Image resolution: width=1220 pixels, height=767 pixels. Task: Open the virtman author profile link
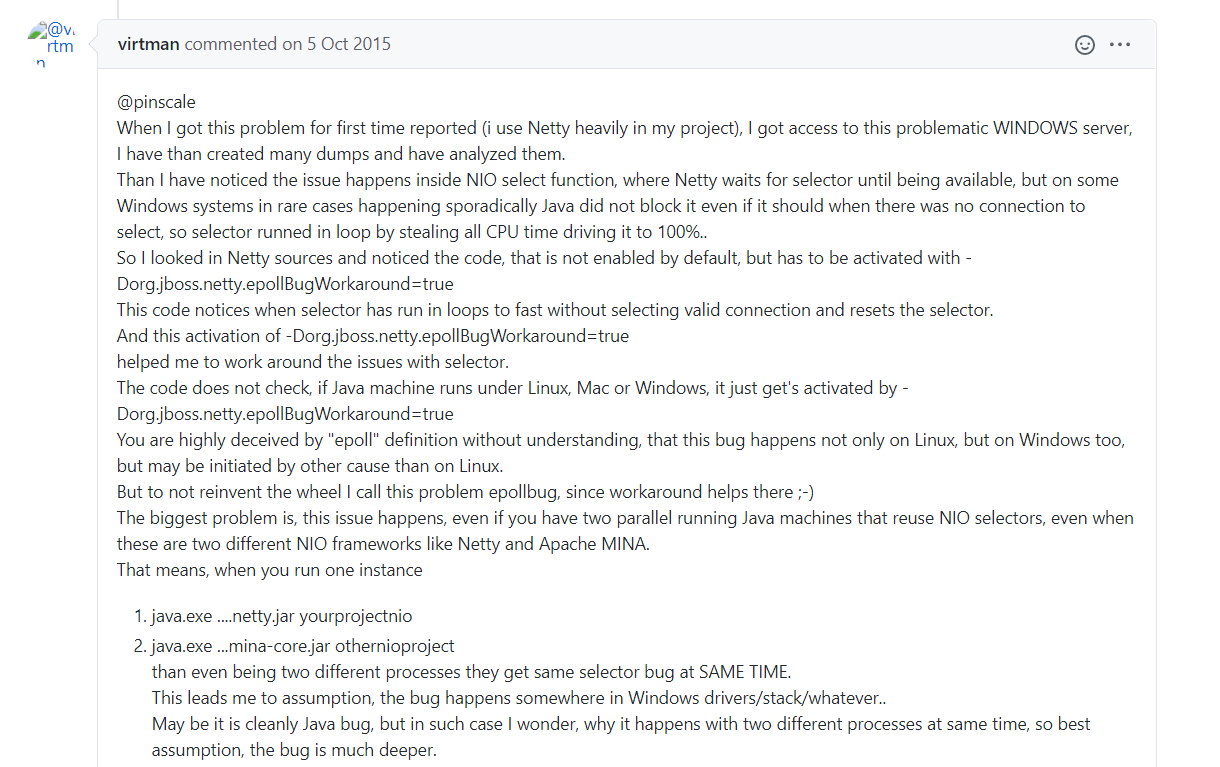pyautogui.click(x=149, y=44)
